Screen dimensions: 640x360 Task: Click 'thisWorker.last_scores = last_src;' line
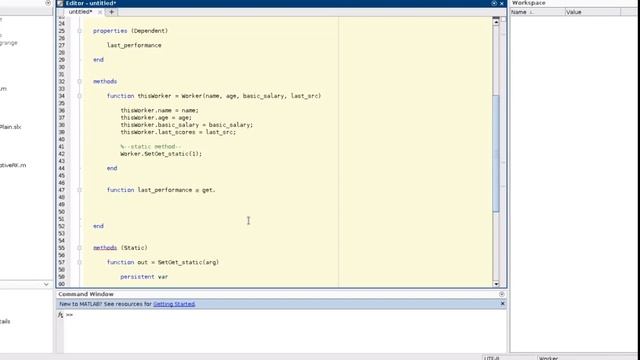178,132
